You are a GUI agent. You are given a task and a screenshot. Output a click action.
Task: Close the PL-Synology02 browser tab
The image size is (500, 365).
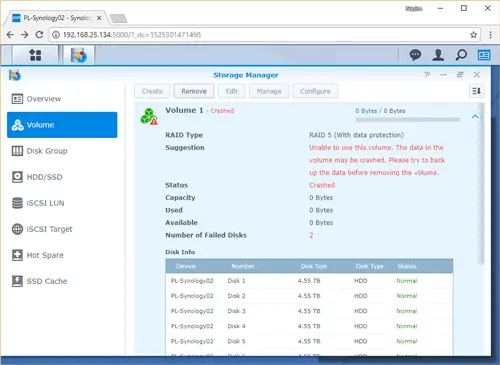pyautogui.click(x=99, y=18)
